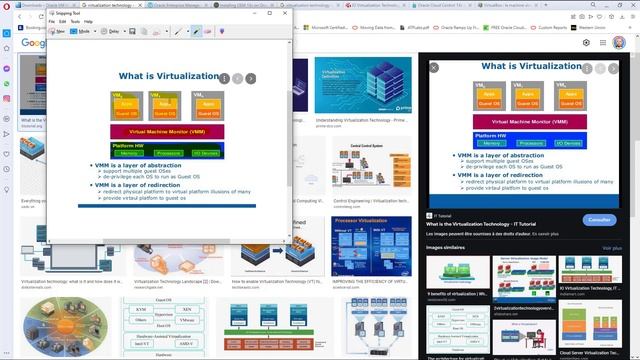
Task: Open the Tools menu in Snipping Tool
Action: pyautogui.click(x=75, y=22)
